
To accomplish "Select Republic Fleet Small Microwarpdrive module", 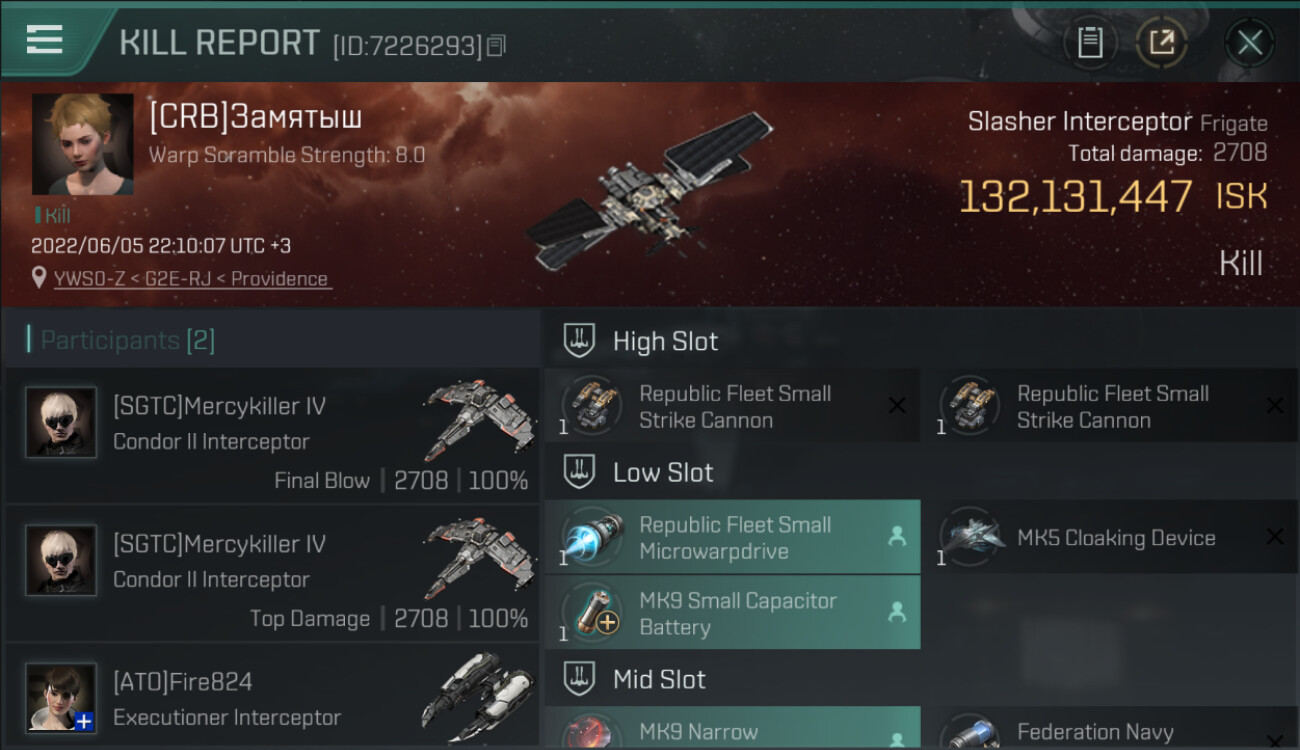I will (x=732, y=537).
